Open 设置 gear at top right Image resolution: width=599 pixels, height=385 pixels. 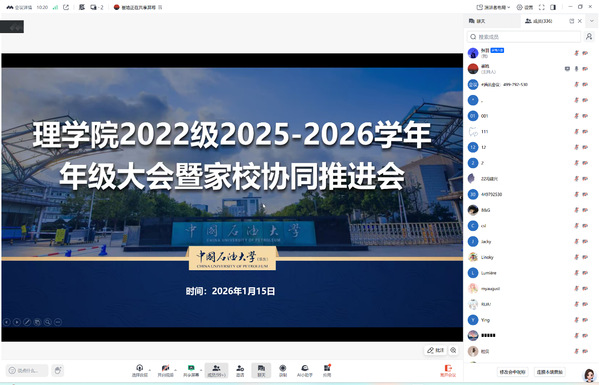pos(525,7)
